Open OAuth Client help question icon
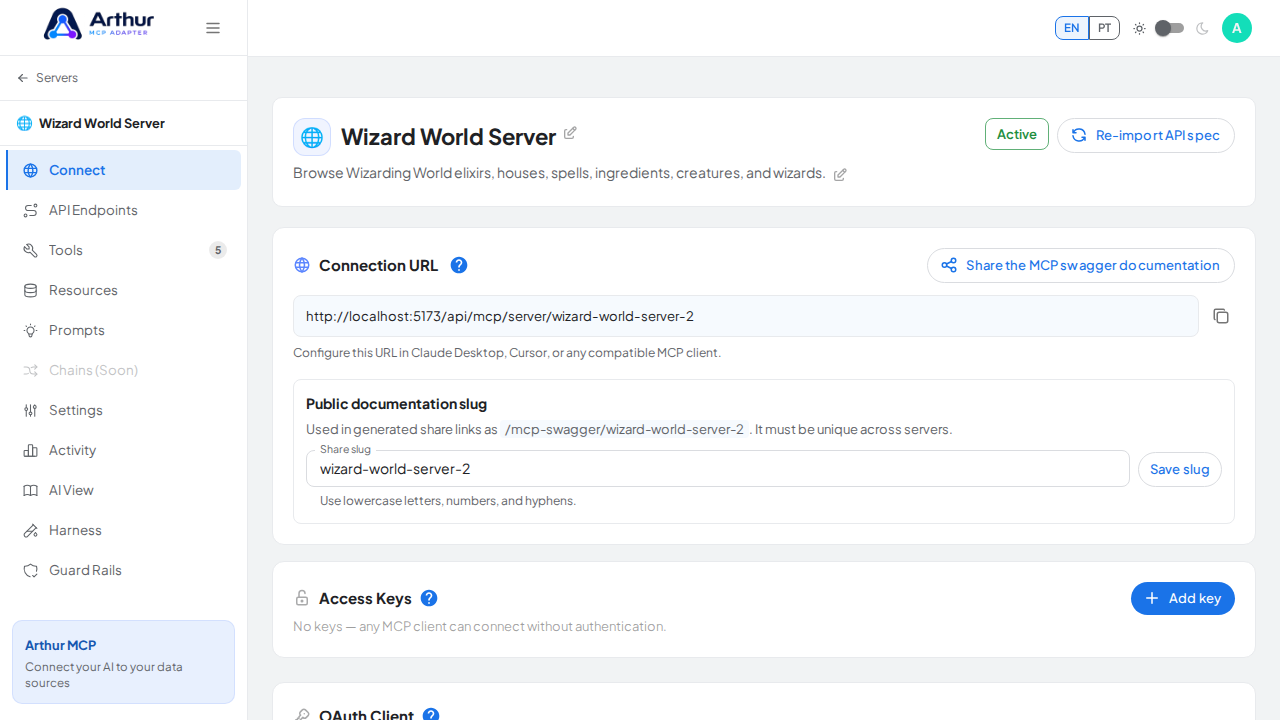This screenshot has height=720, width=1280. [x=431, y=715]
